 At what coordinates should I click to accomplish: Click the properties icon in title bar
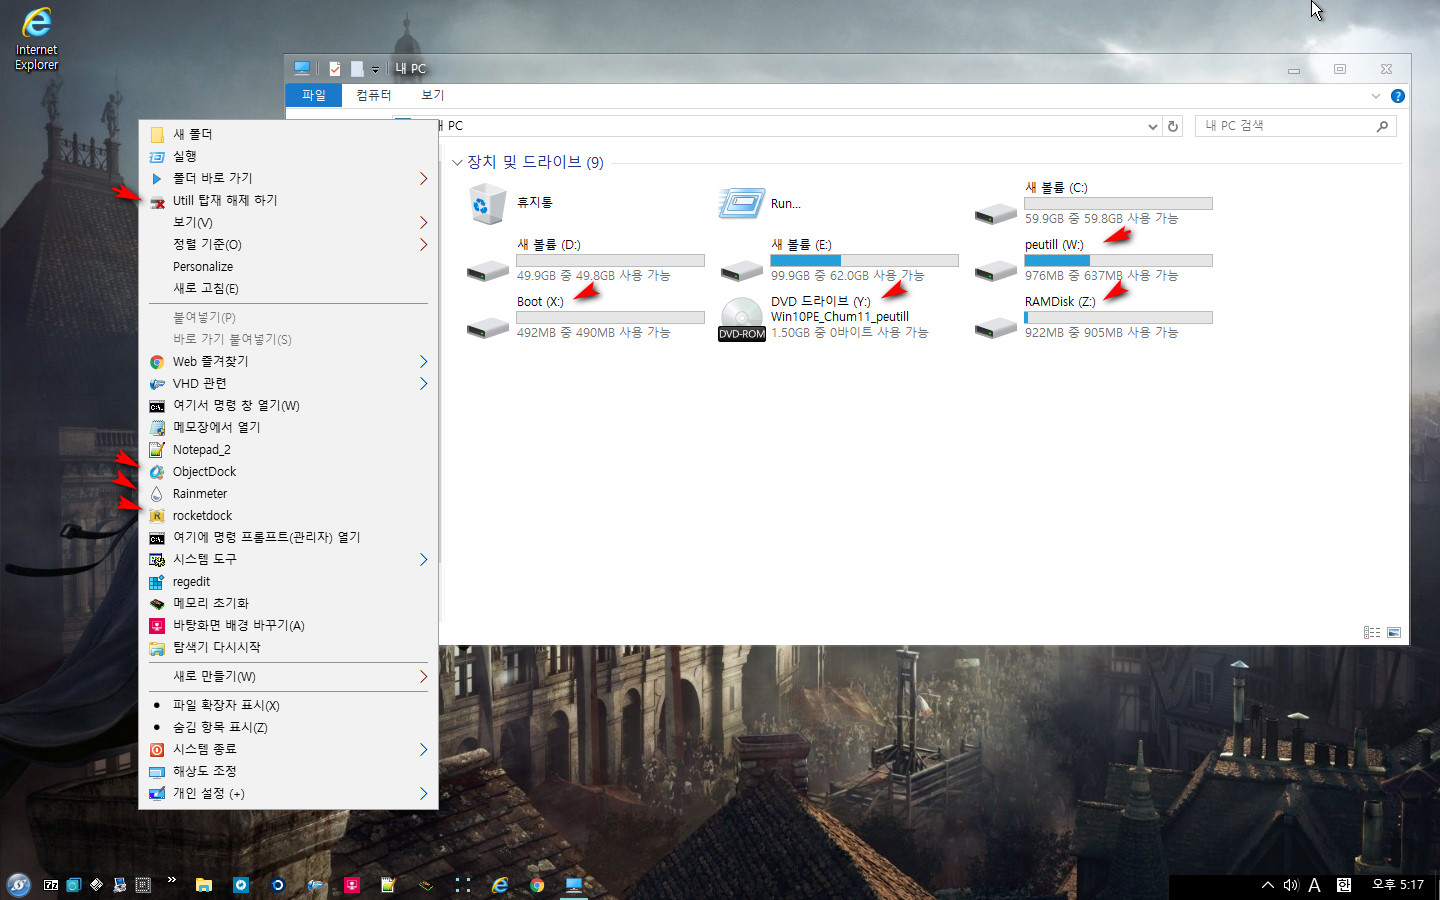334,69
